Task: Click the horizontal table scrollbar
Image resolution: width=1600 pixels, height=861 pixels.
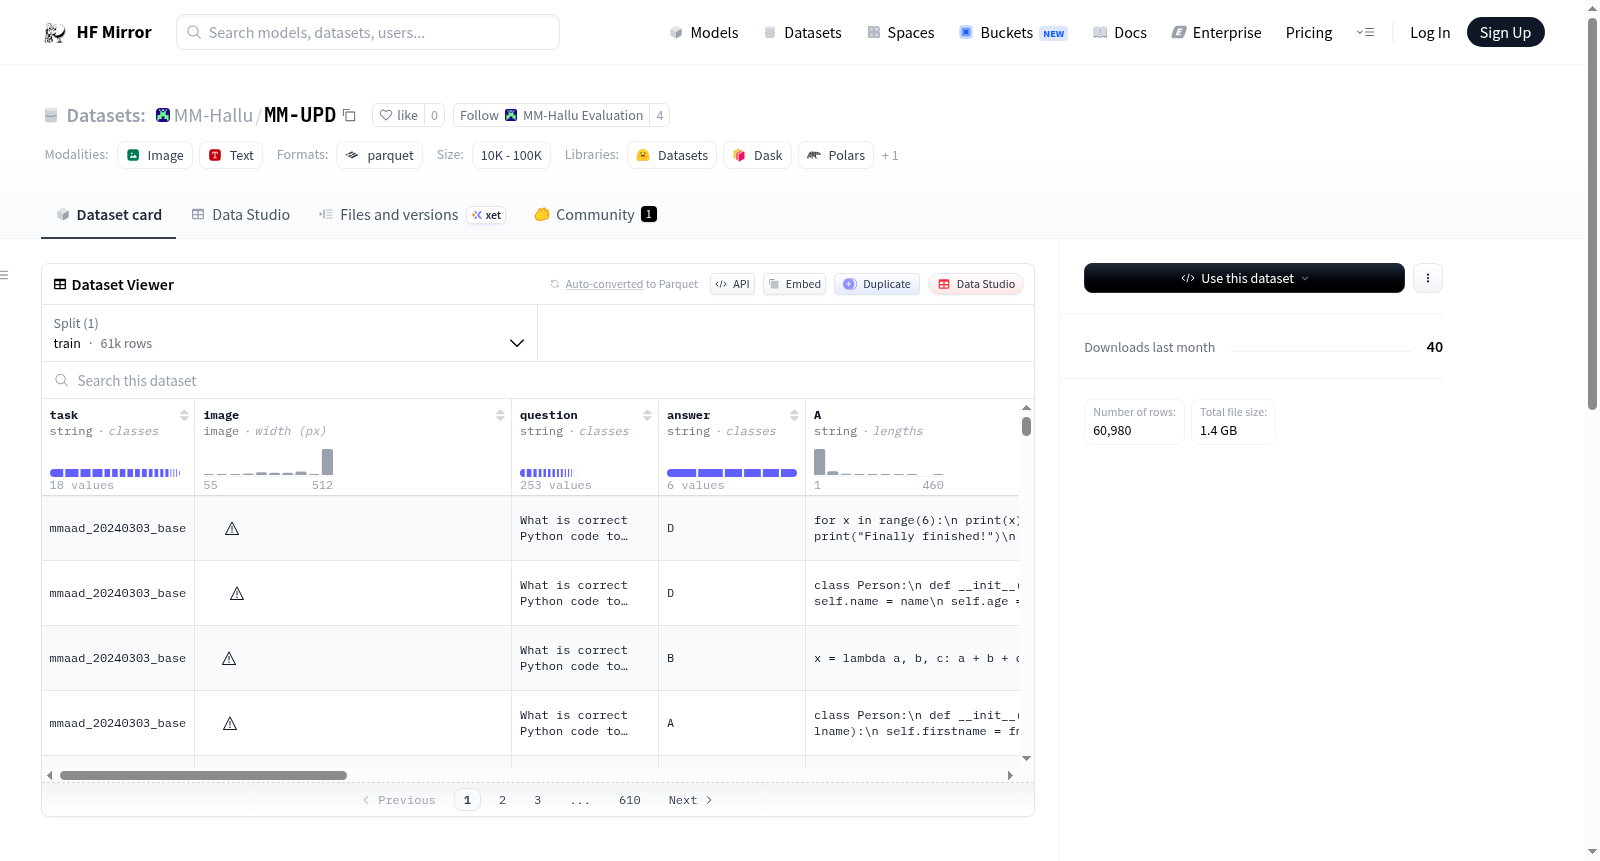Action: (x=203, y=775)
